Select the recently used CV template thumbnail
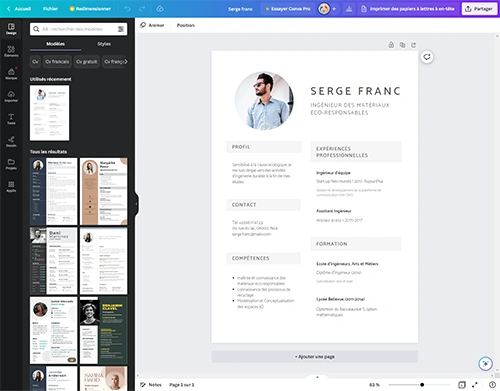Viewport: 500px width, 391px height. tap(50, 113)
